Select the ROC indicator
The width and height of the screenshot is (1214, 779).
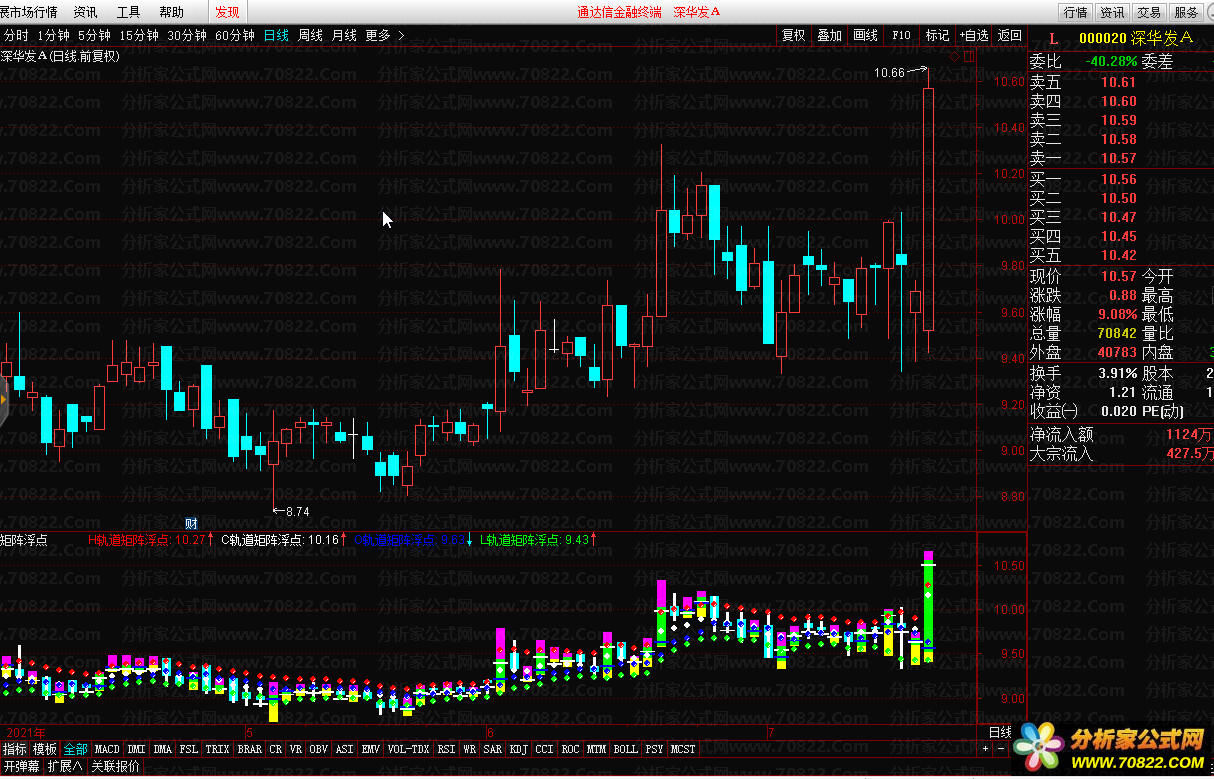point(571,749)
